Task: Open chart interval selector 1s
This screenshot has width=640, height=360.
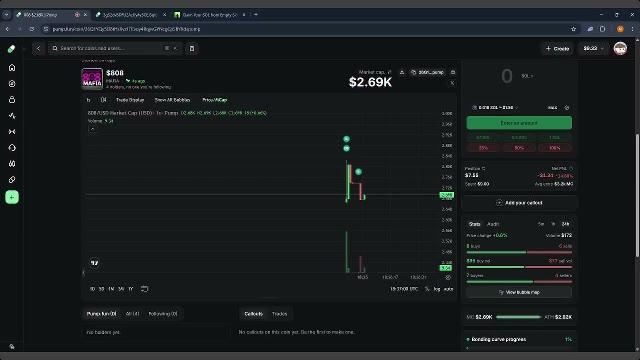Action: (x=89, y=100)
